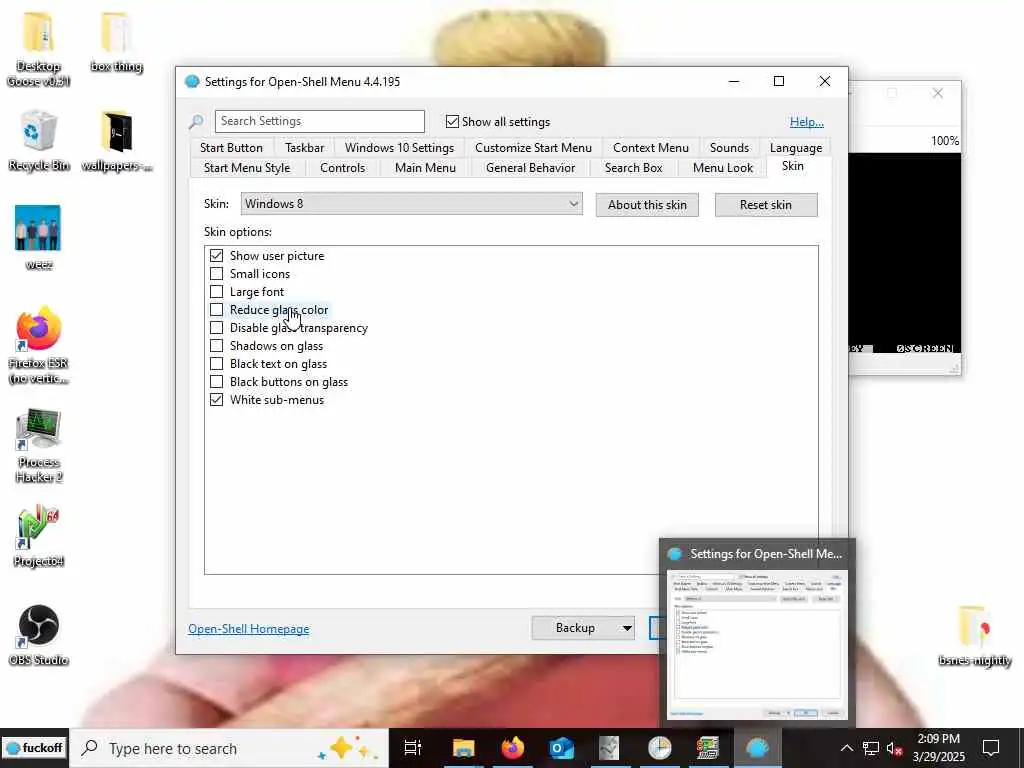Check Disable glass transparency option

pyautogui.click(x=216, y=328)
